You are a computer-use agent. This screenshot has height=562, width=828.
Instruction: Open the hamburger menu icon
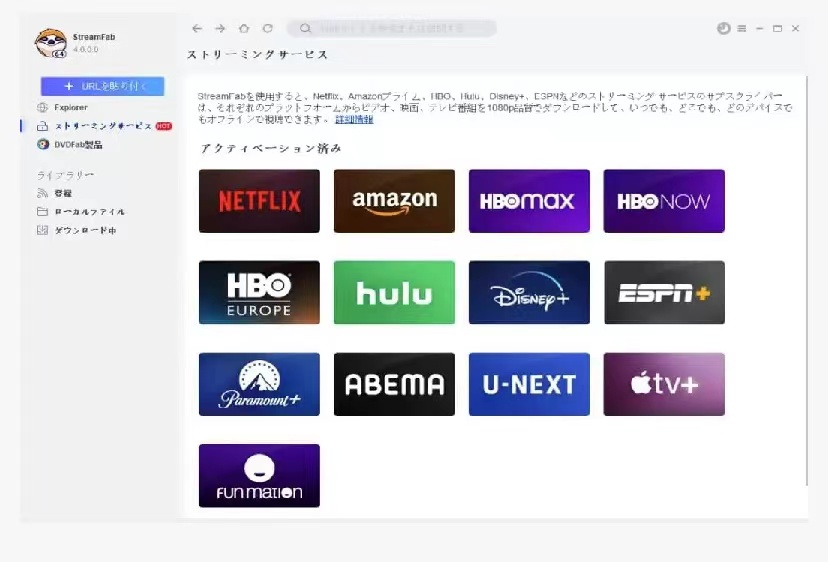point(742,29)
